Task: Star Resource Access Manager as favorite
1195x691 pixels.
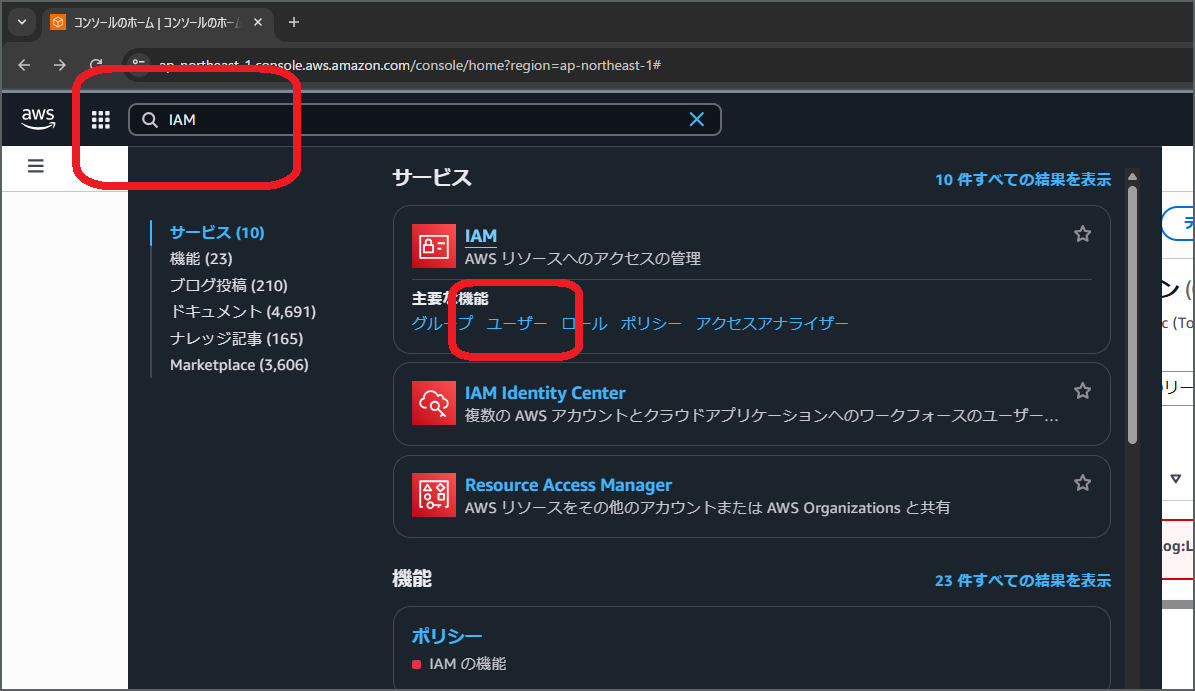Action: pos(1082,483)
